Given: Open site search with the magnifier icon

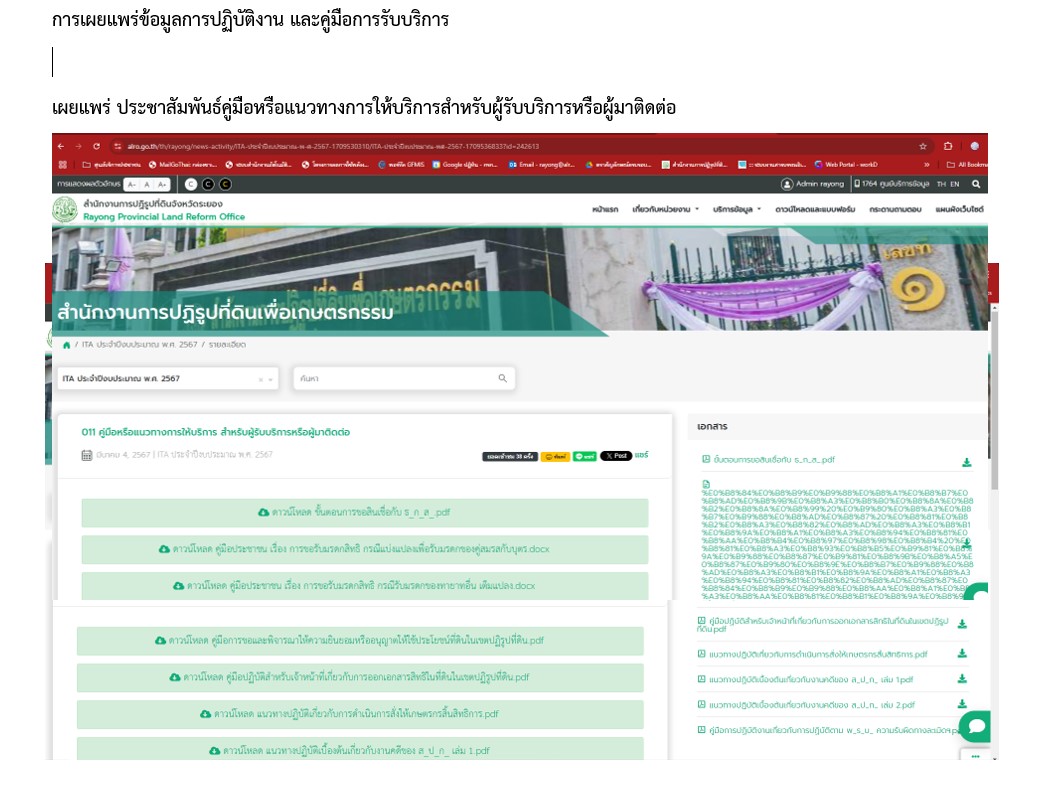Looking at the screenshot, I should point(976,184).
